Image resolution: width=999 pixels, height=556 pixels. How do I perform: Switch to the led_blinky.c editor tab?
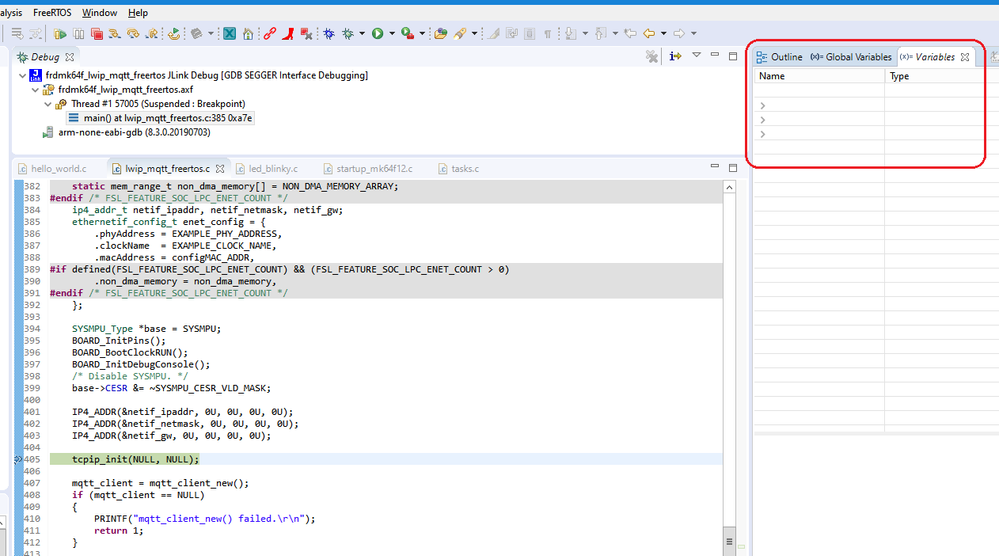267,169
